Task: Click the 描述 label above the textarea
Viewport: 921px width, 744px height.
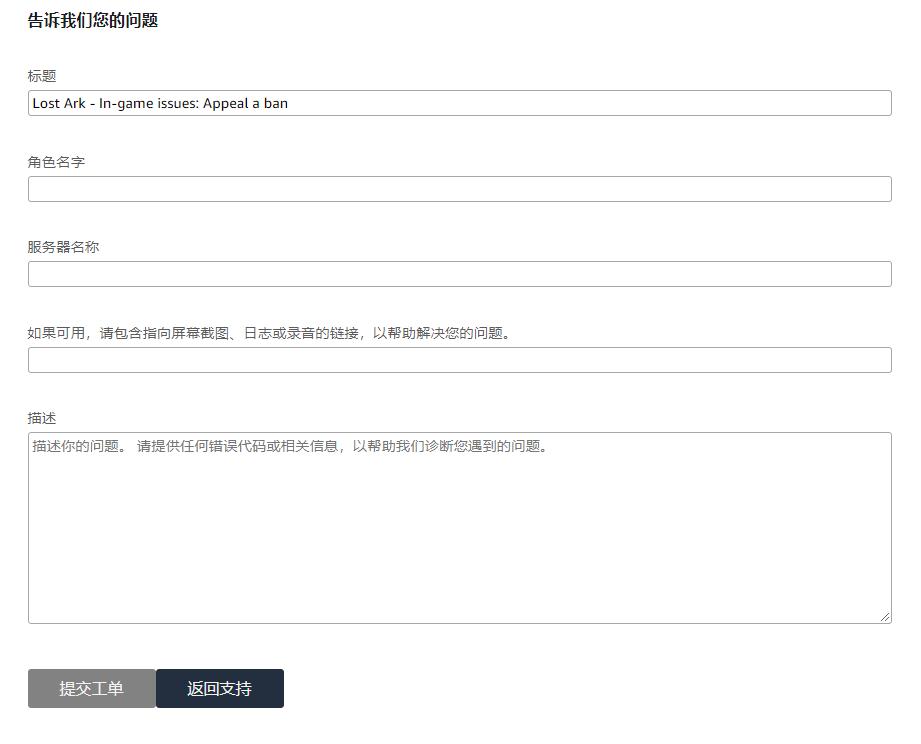Action: tap(42, 417)
